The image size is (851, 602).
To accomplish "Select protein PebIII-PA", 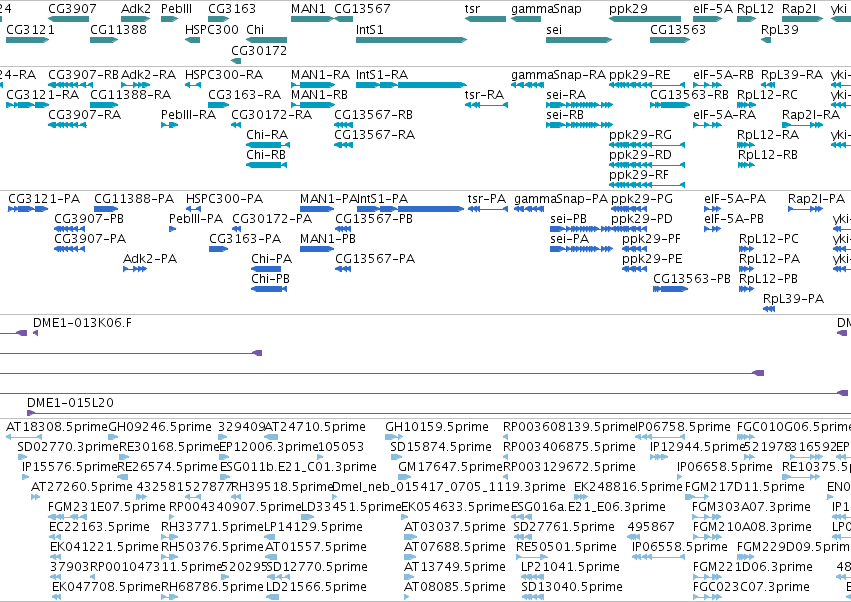I will (x=196, y=219).
